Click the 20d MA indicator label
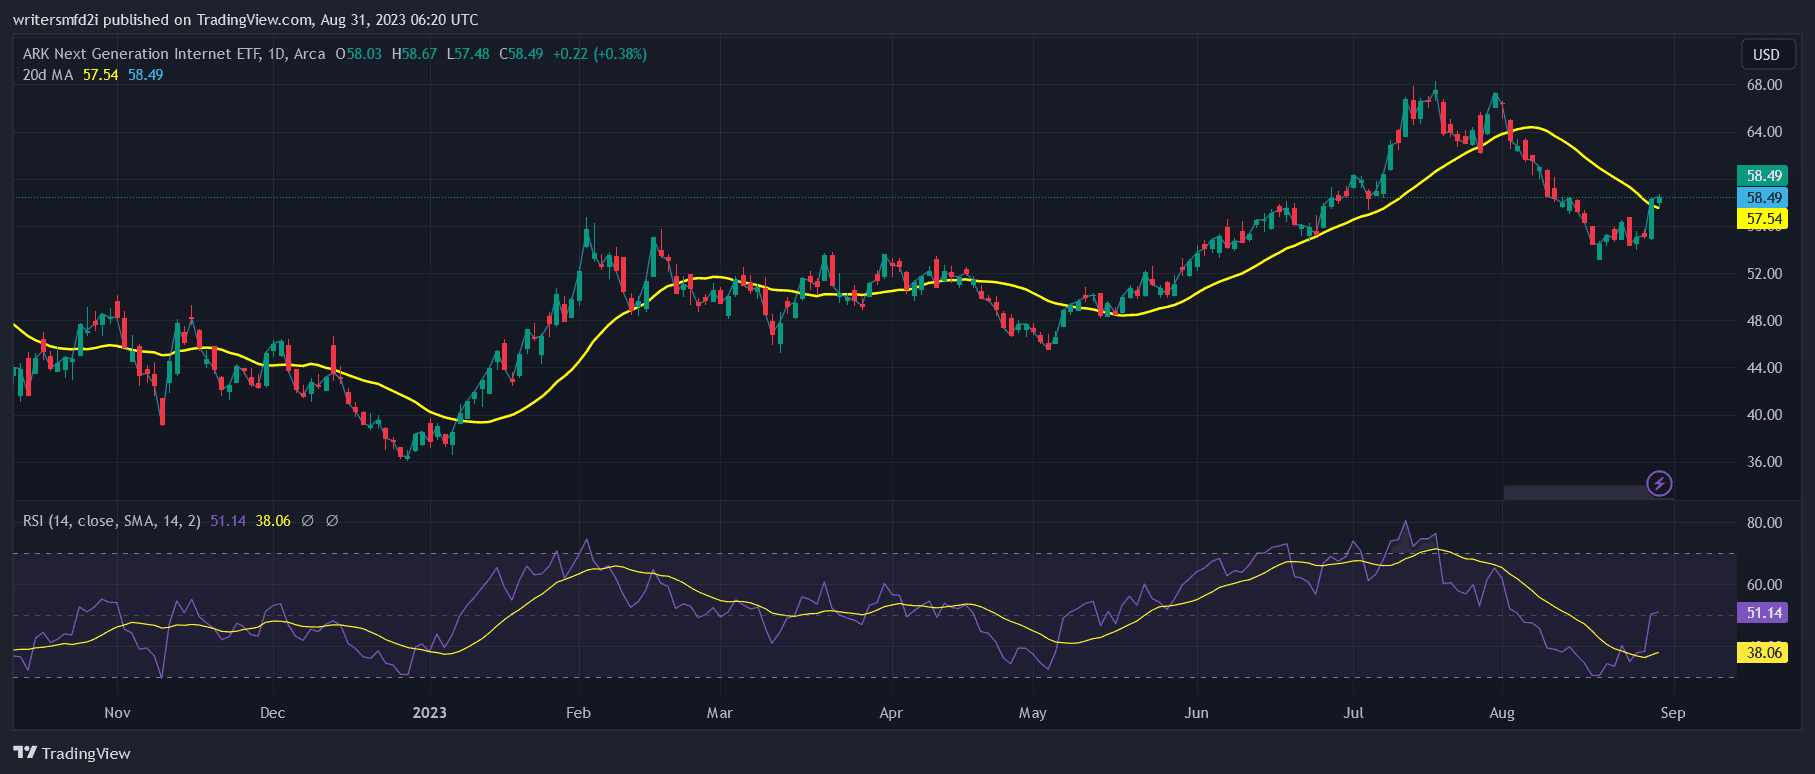 coord(48,75)
